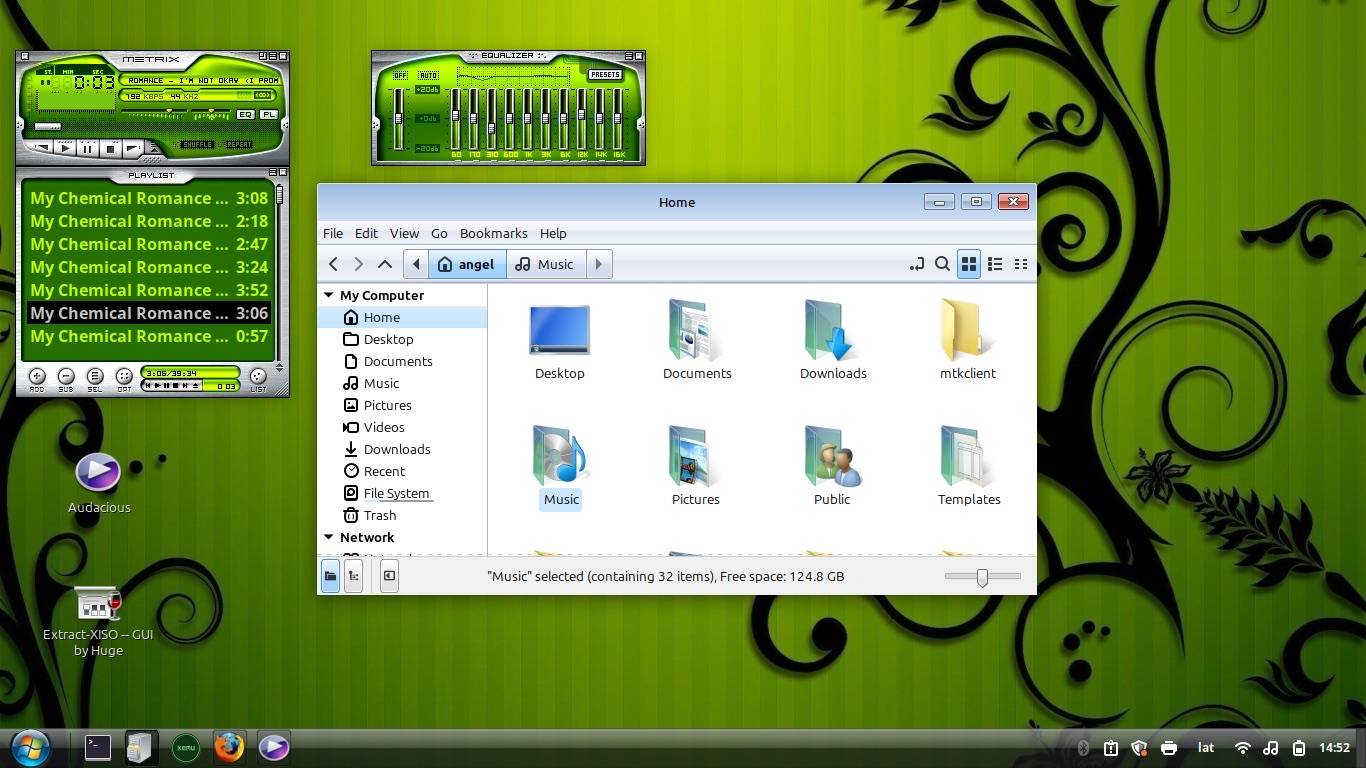The width and height of the screenshot is (1366, 768).
Task: Launch the terminal from the taskbar
Action: click(x=97, y=747)
